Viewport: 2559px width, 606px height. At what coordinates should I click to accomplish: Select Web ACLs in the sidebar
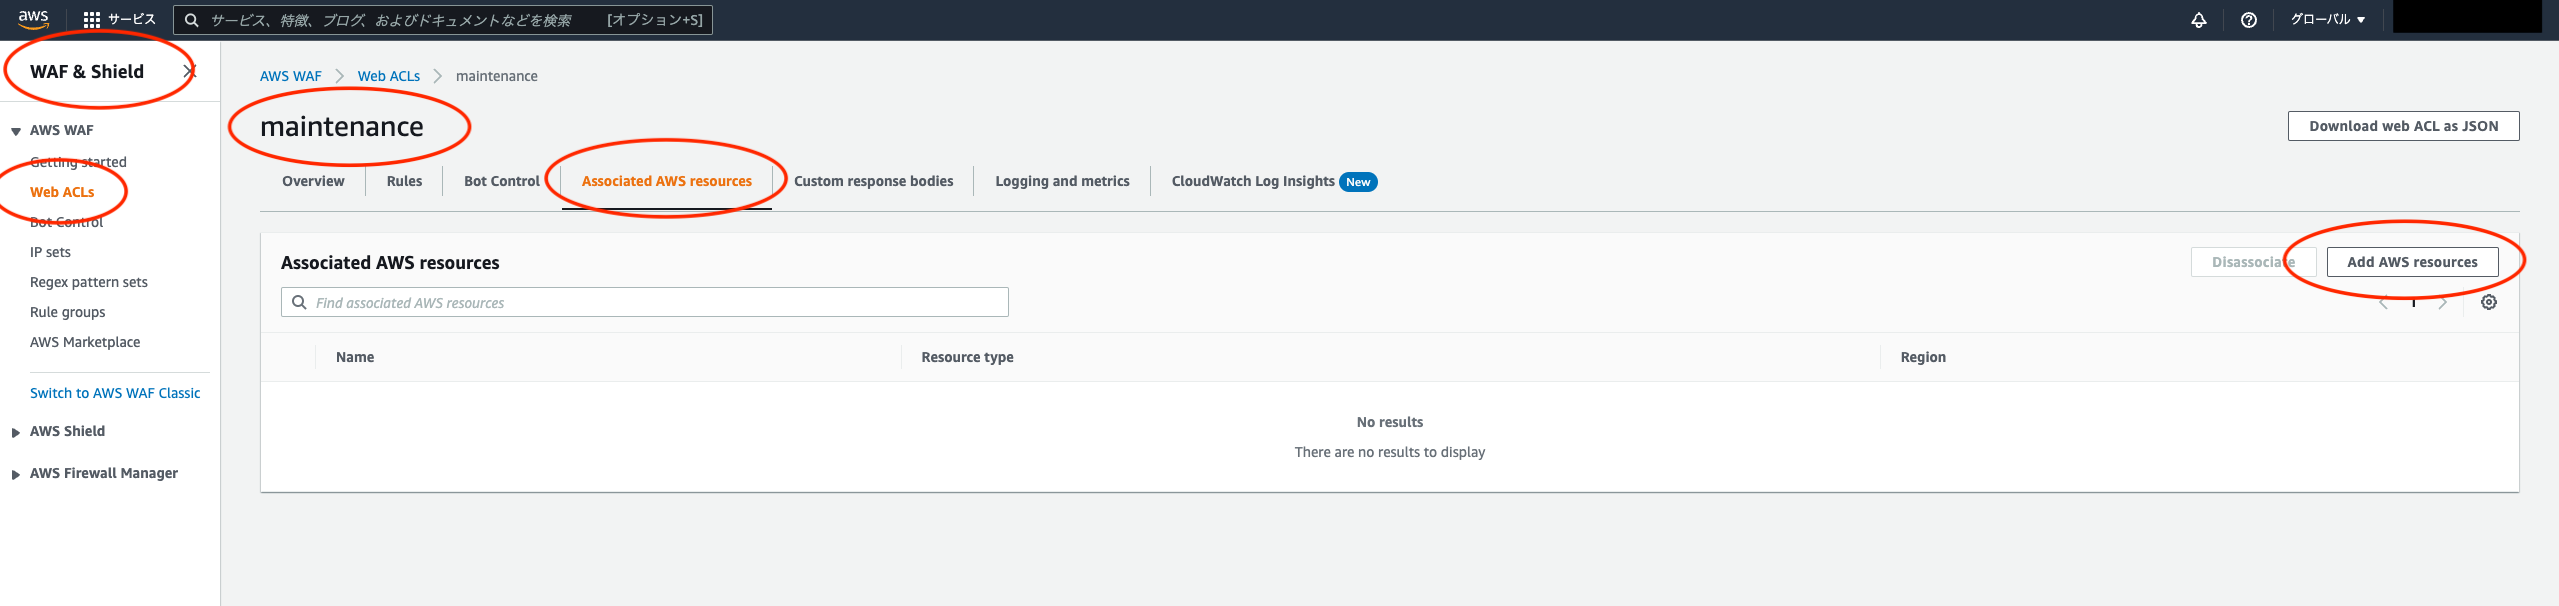[x=62, y=192]
